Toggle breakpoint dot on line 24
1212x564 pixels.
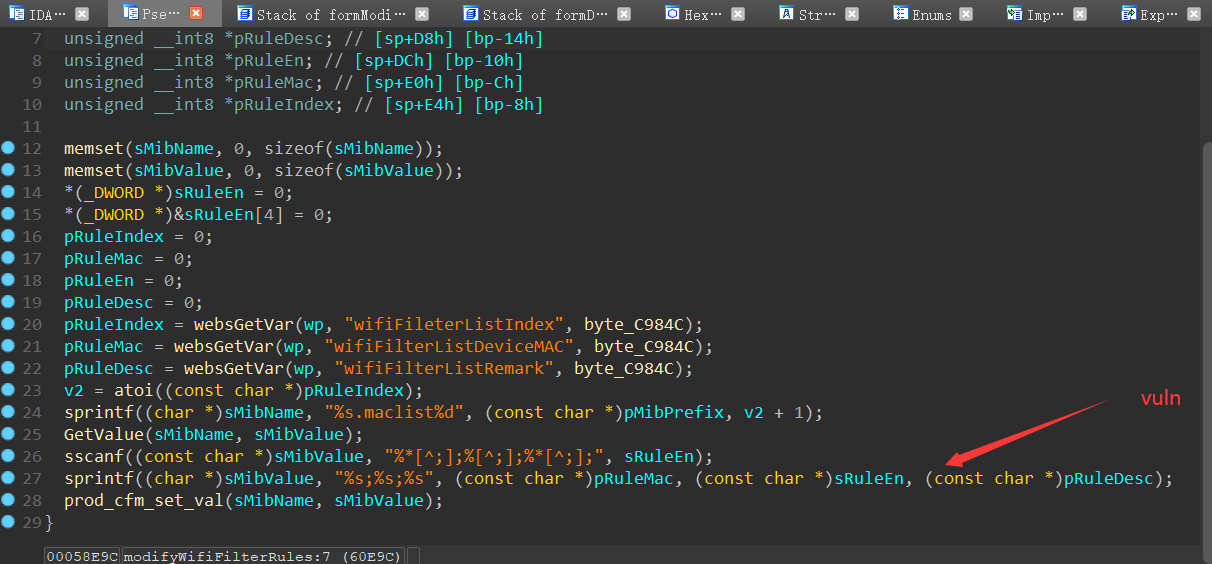[8, 412]
